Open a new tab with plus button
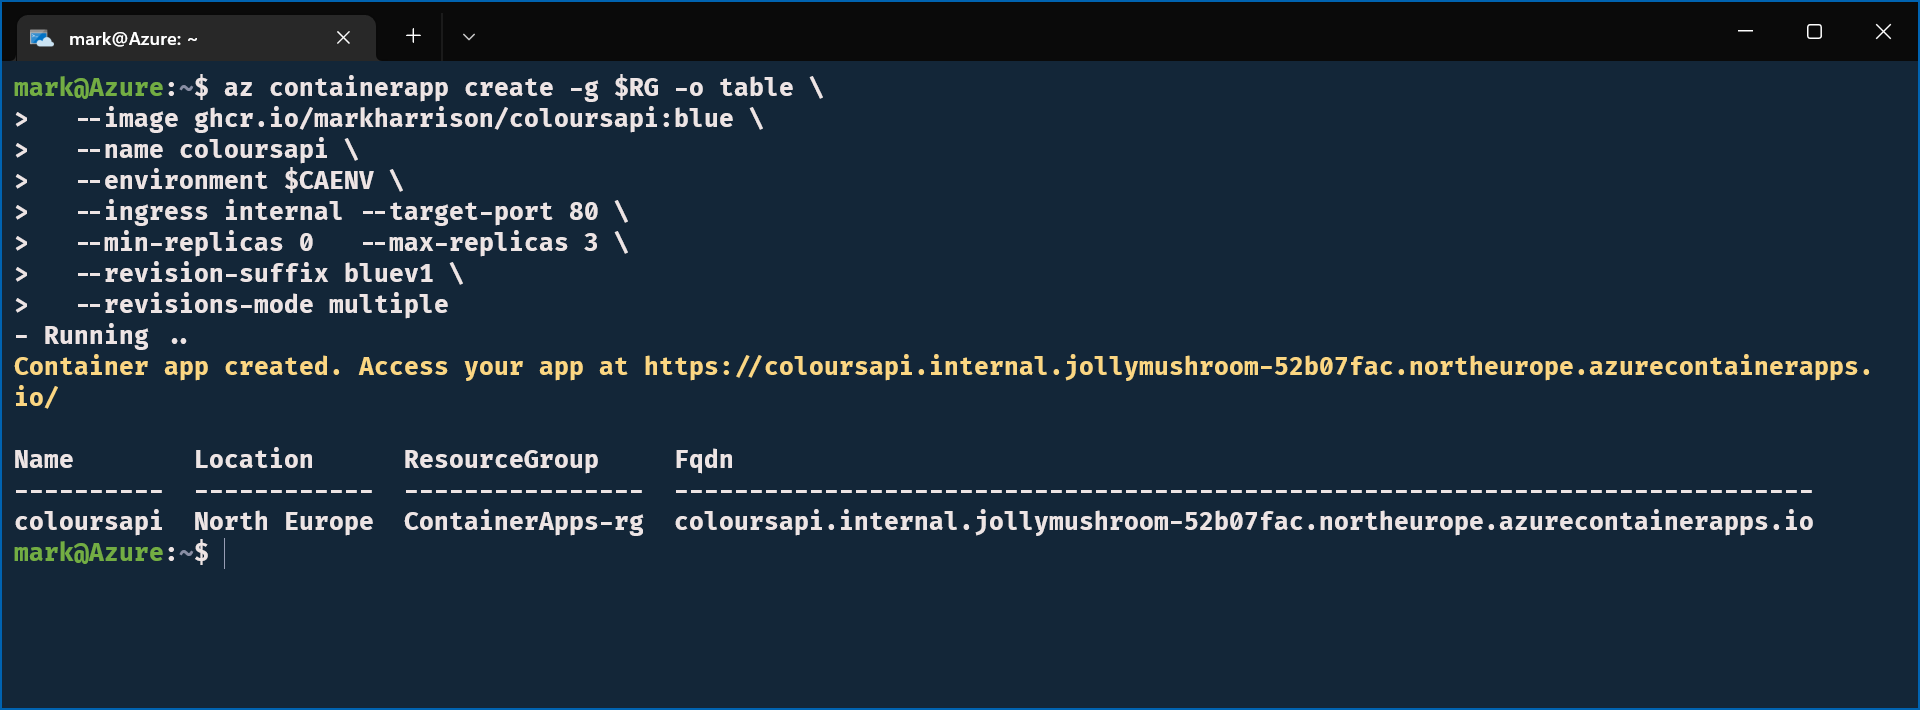Image resolution: width=1920 pixels, height=710 pixels. tap(413, 37)
